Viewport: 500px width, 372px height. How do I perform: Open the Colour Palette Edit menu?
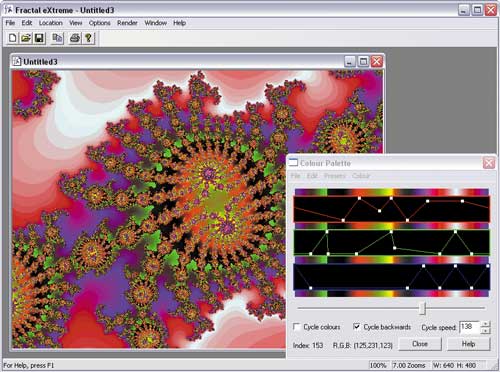[312, 176]
